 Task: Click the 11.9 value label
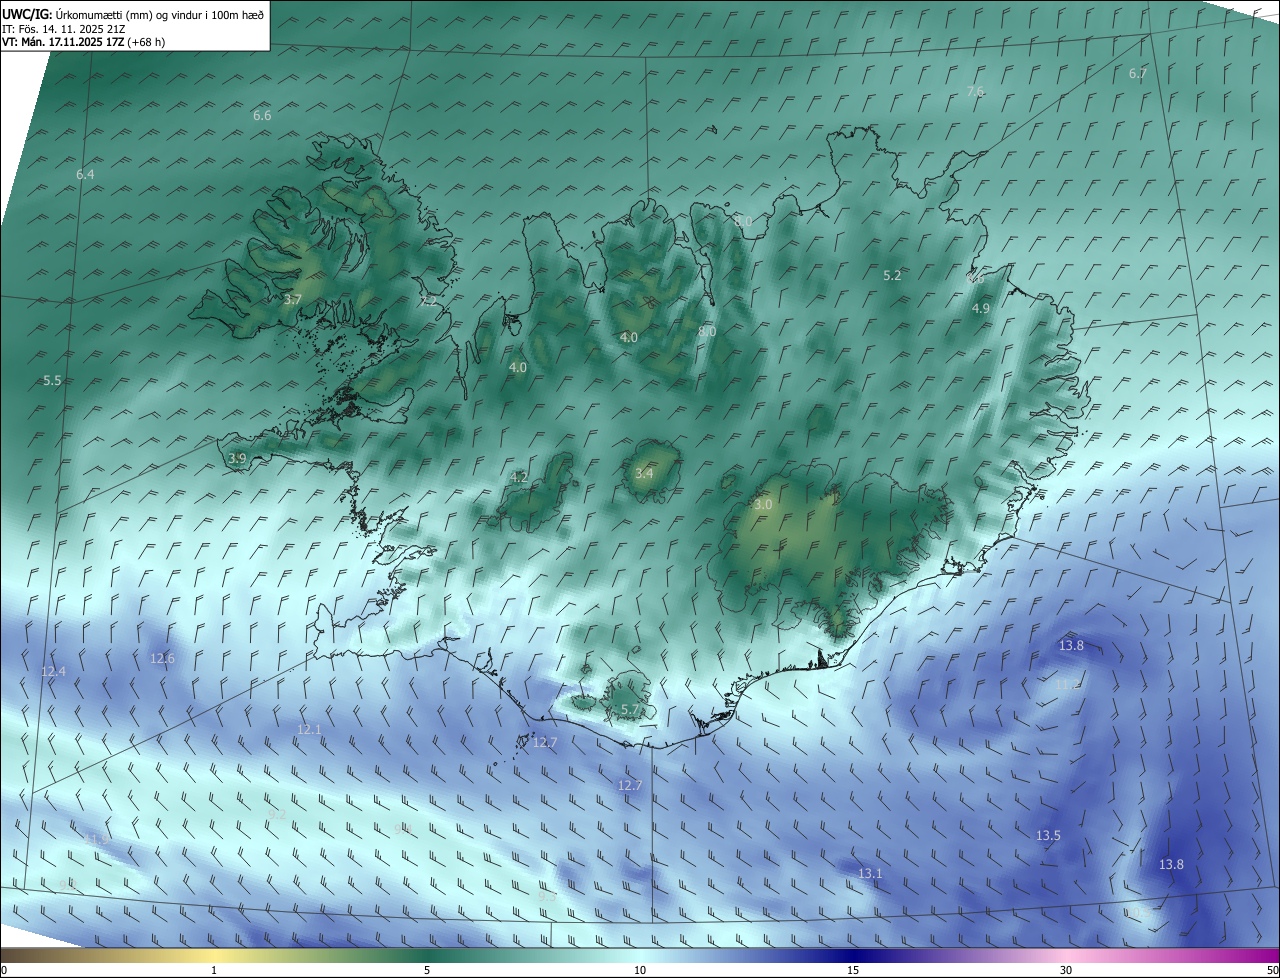(96, 839)
